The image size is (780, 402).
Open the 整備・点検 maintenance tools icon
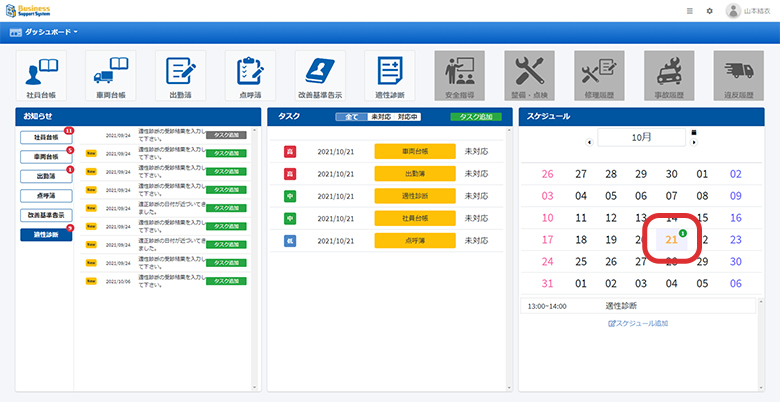[529, 76]
